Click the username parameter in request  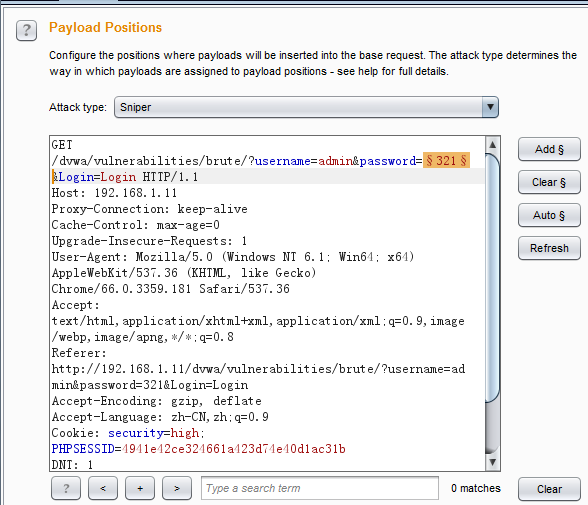(x=283, y=161)
